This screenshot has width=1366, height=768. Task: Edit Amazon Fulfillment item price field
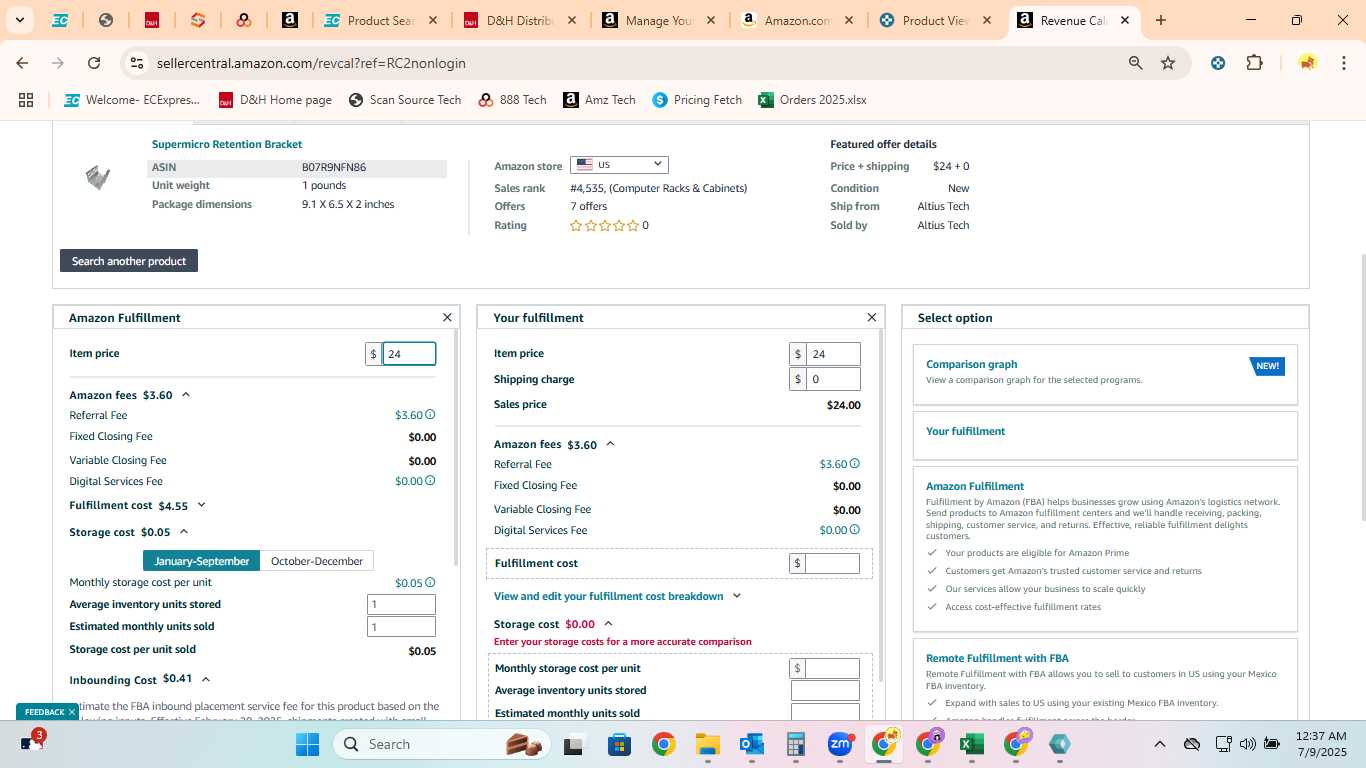click(x=409, y=354)
